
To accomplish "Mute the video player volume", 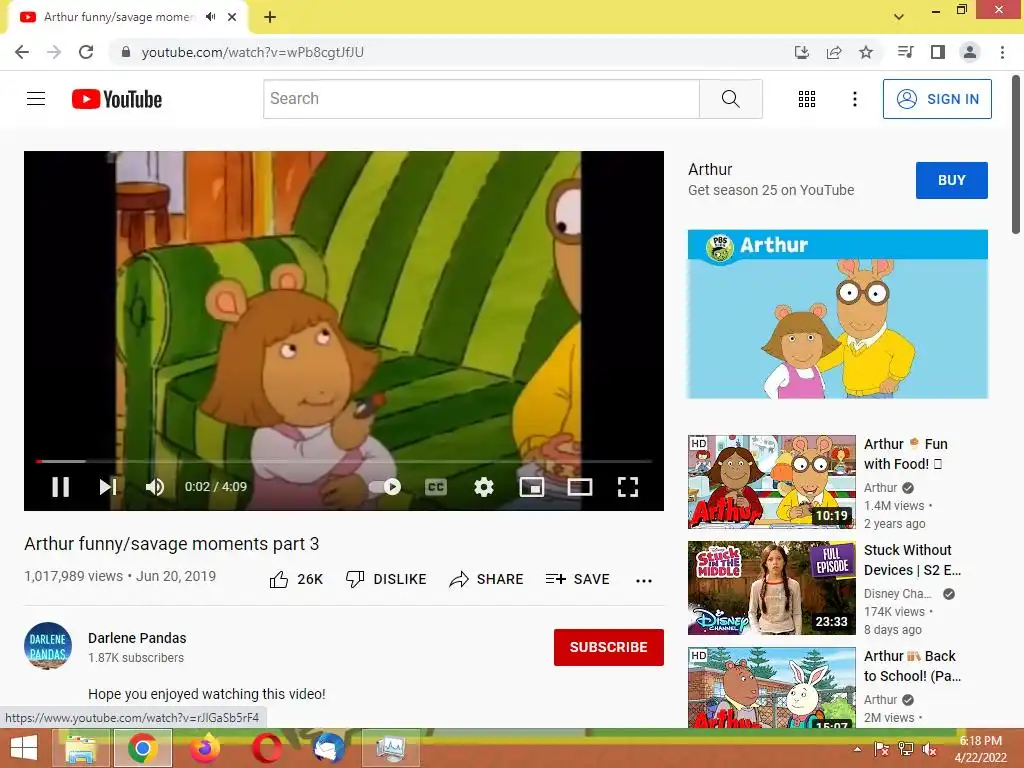I will (x=155, y=487).
